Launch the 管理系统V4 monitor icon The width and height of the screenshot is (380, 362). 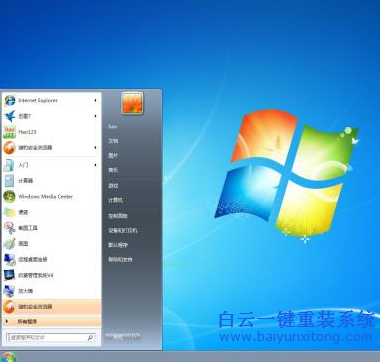[9, 275]
